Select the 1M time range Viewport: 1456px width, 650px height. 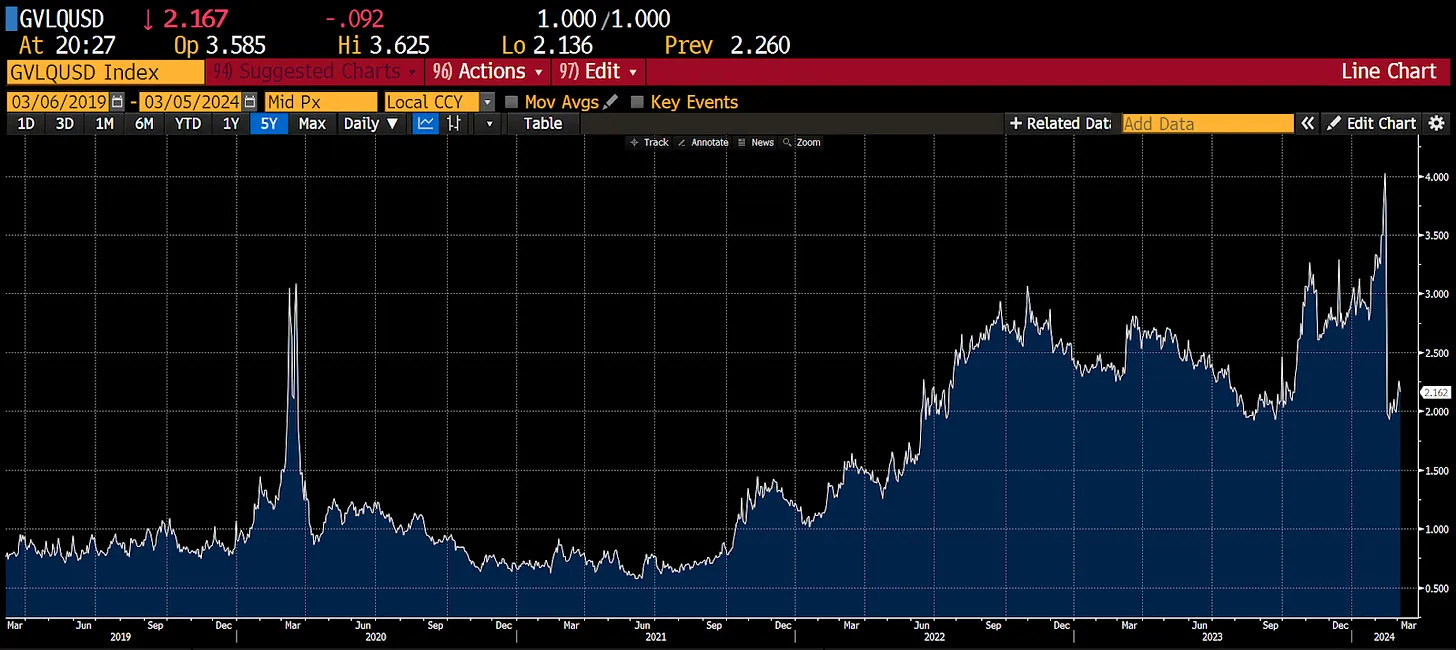(x=104, y=124)
